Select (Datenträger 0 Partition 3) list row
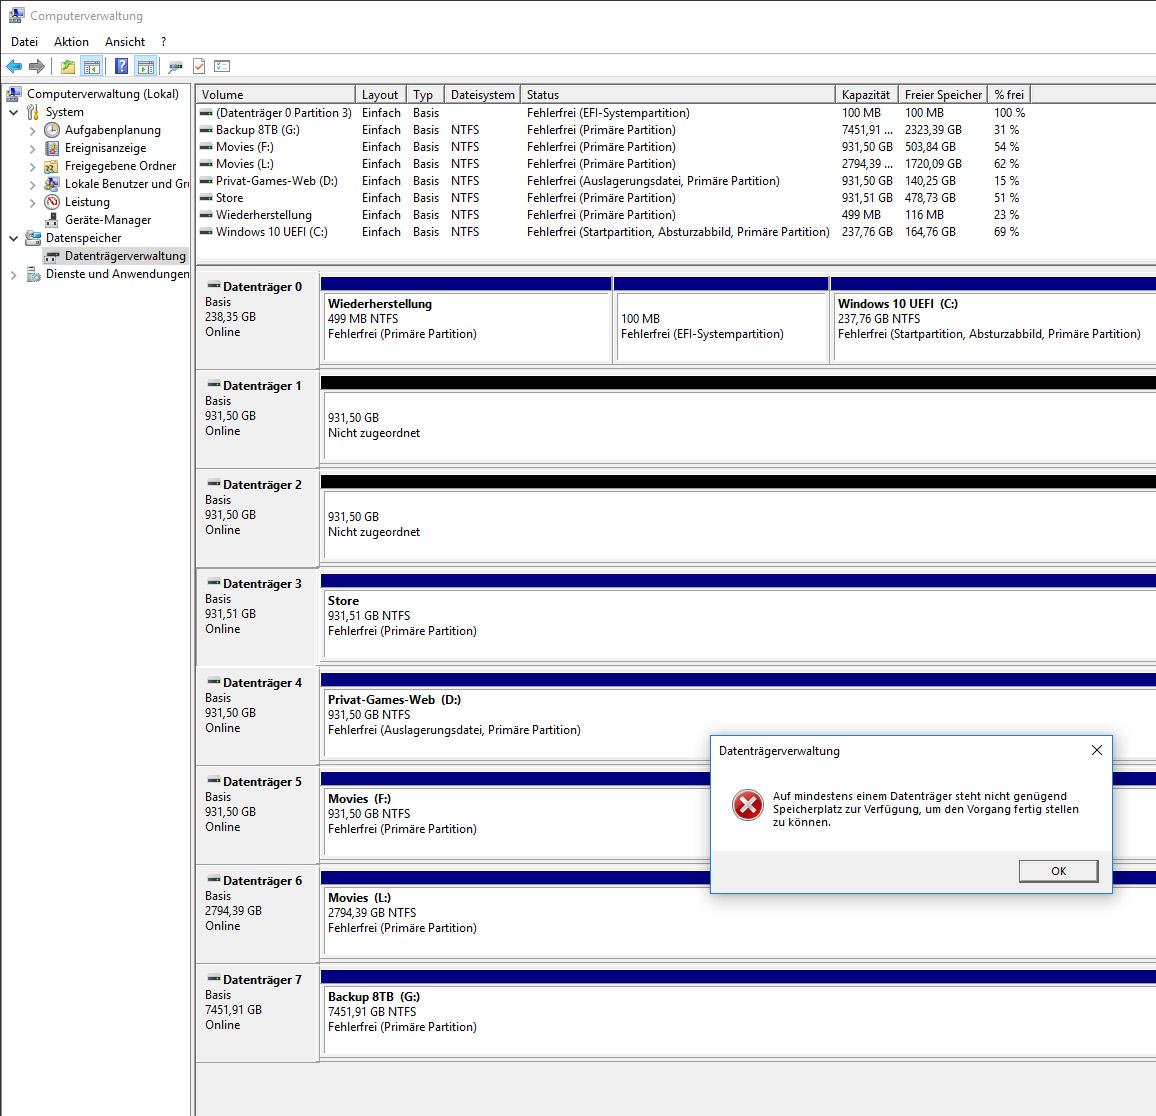 coord(612,113)
